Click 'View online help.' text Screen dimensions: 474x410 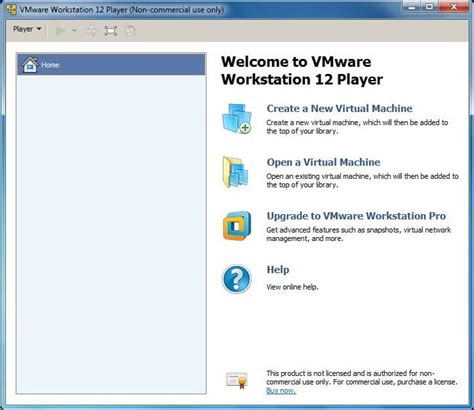tap(292, 287)
